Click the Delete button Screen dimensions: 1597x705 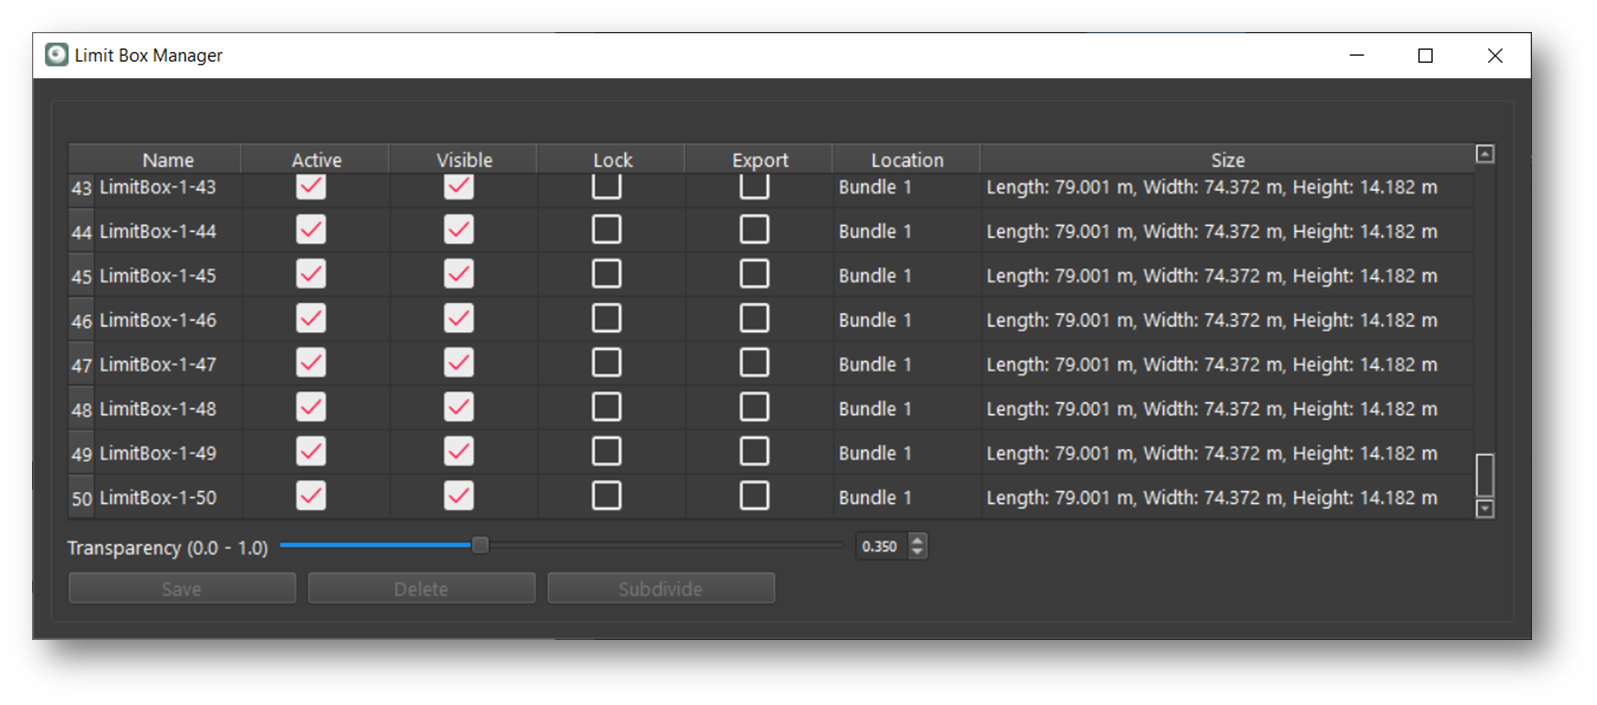(421, 589)
